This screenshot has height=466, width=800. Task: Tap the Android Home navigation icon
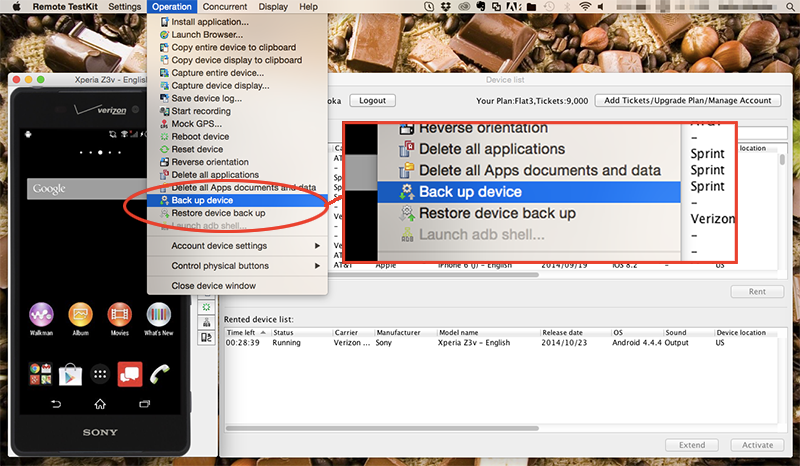(x=100, y=404)
